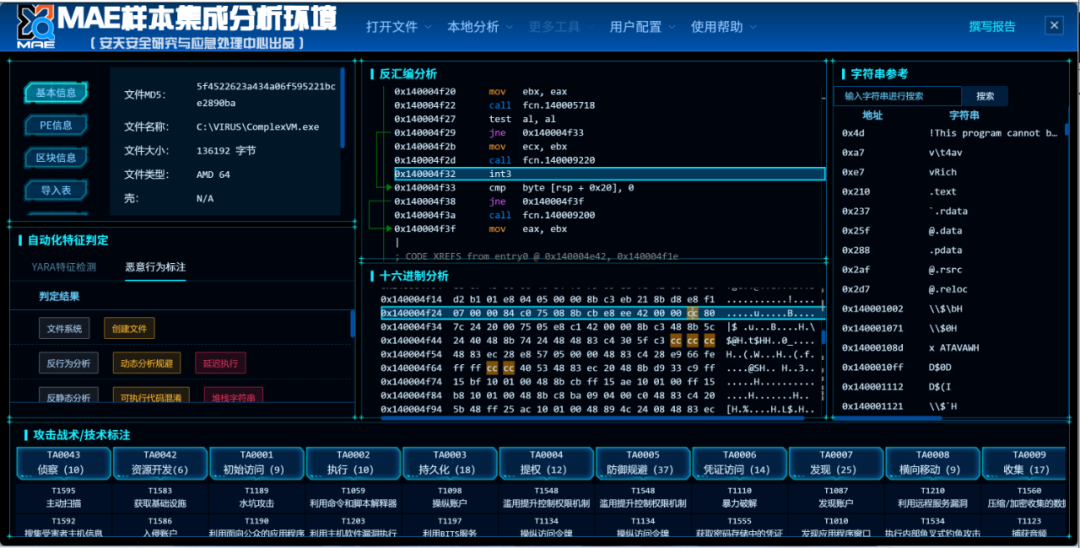Open the 使用帮助 menu
Viewport: 1080px width, 548px height.
pyautogui.click(x=724, y=27)
